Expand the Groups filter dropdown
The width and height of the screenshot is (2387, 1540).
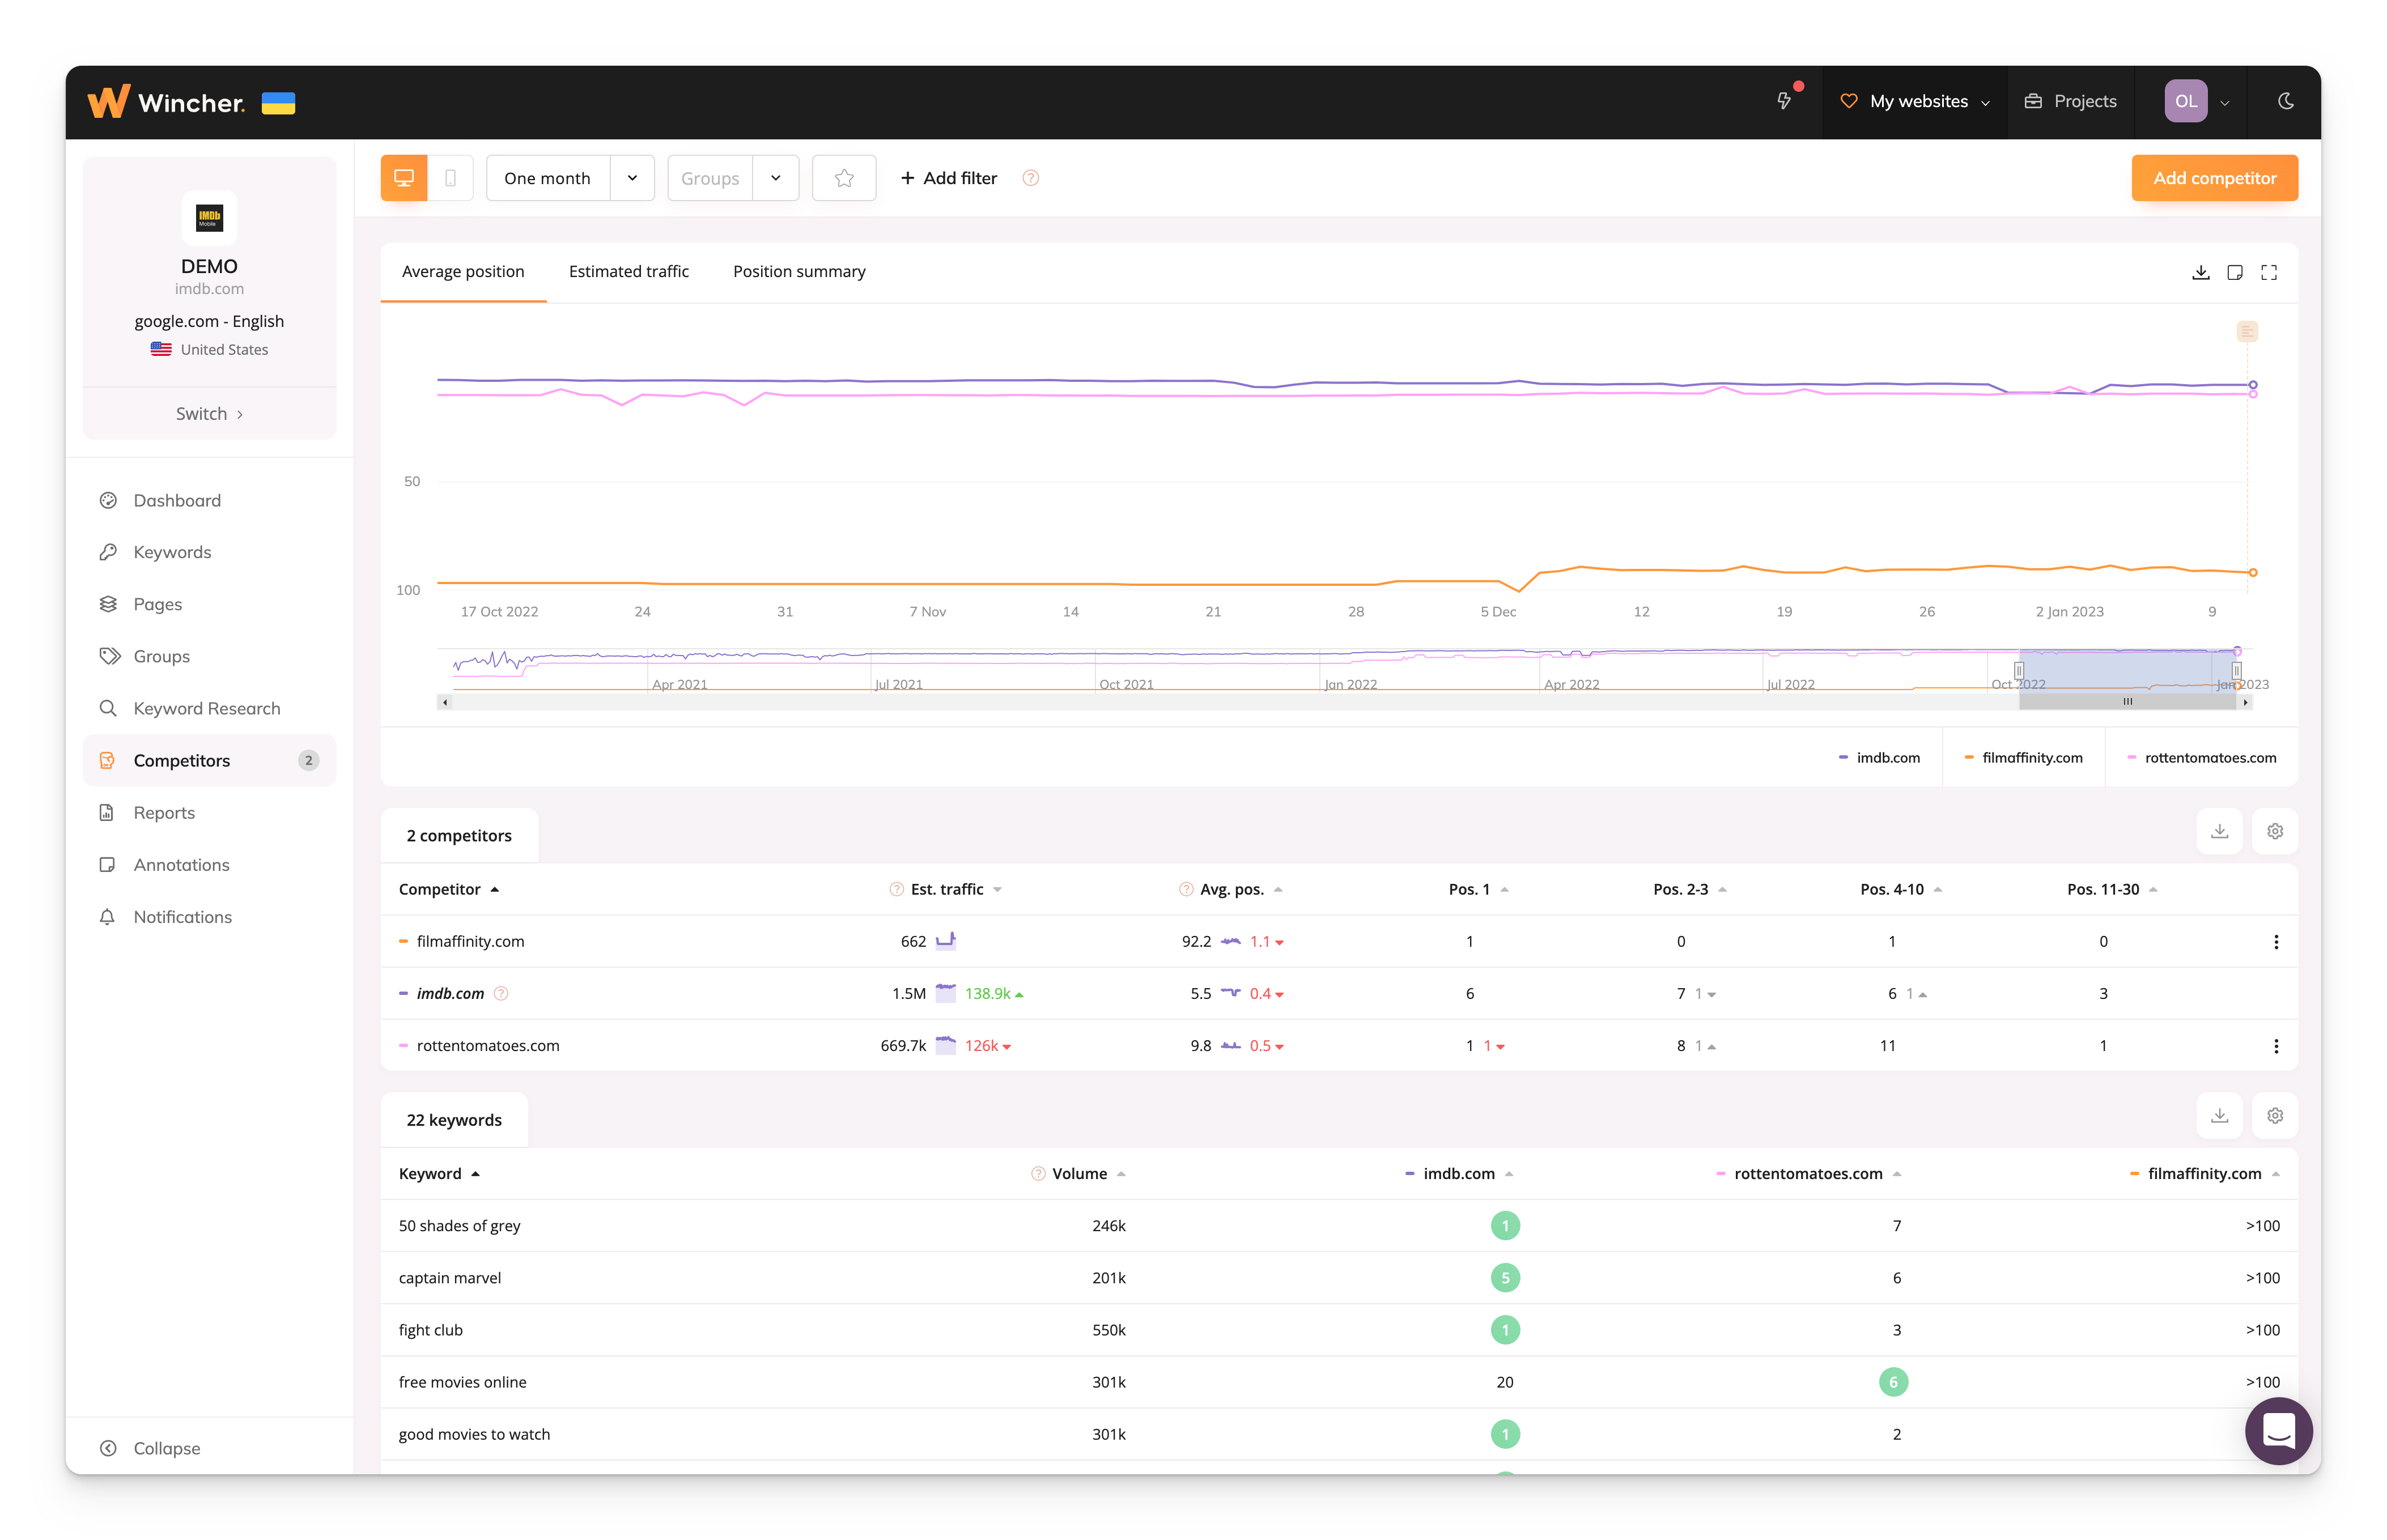(775, 178)
